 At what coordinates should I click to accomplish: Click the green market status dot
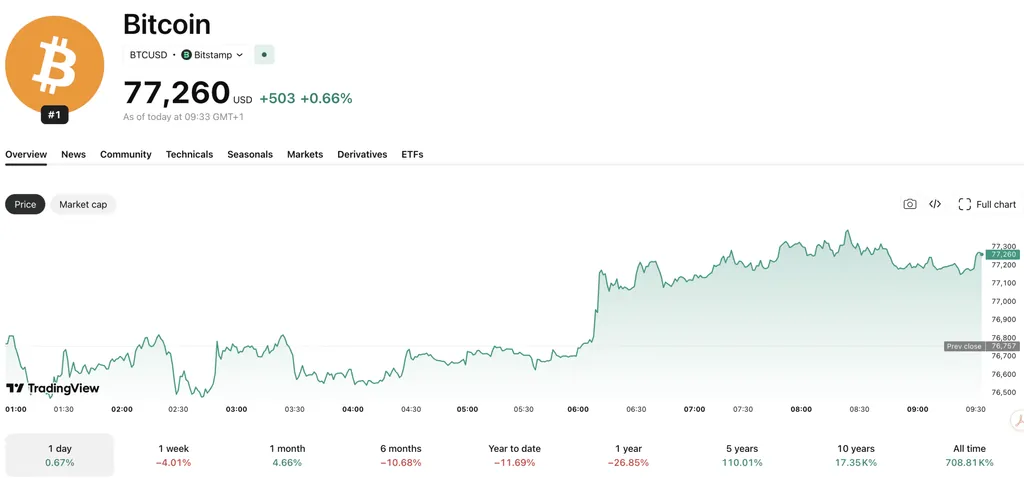point(264,55)
